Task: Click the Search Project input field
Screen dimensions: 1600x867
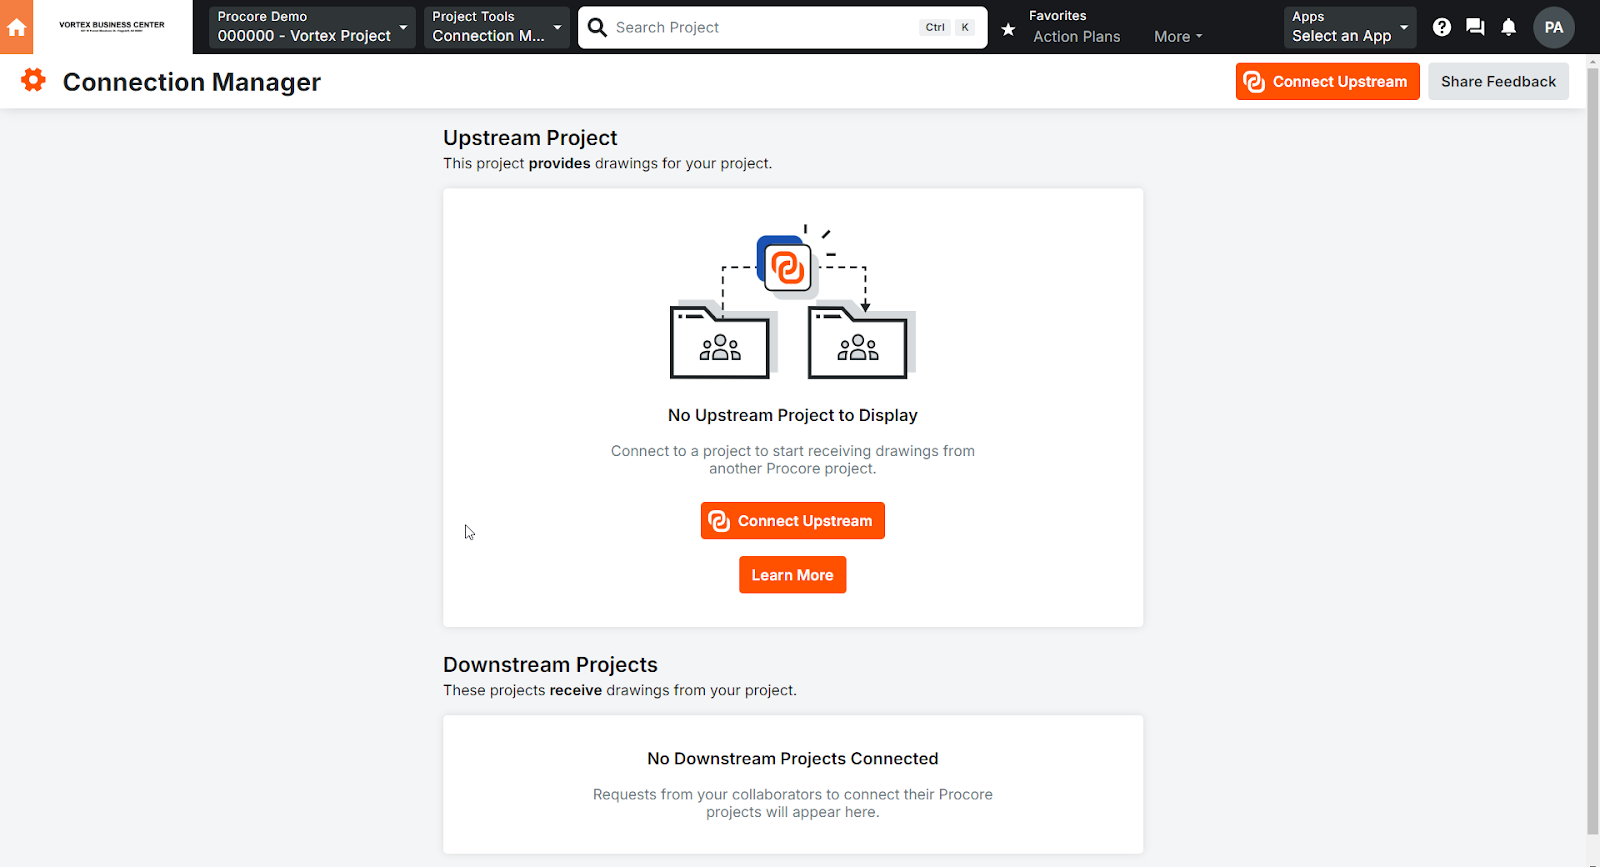Action: pos(782,27)
